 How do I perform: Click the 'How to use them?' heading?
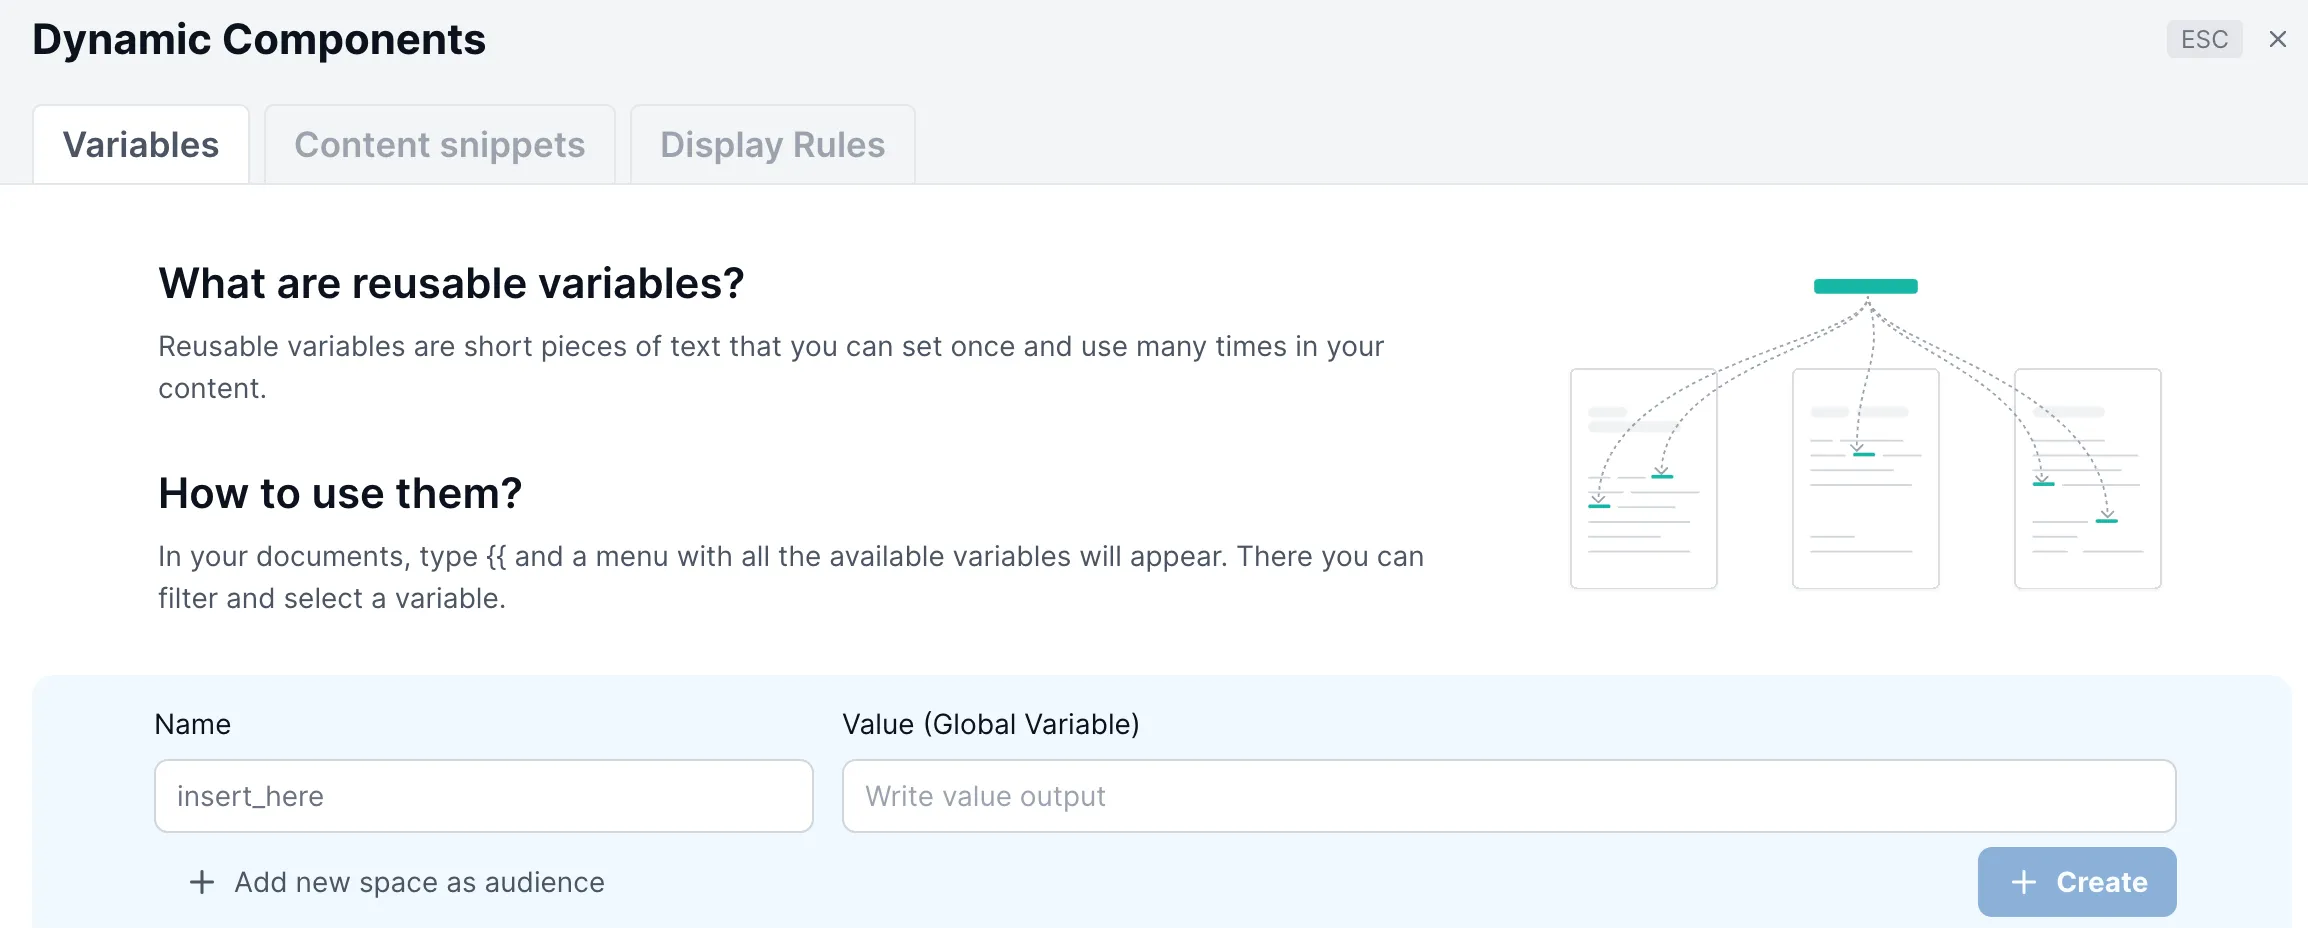pos(340,493)
